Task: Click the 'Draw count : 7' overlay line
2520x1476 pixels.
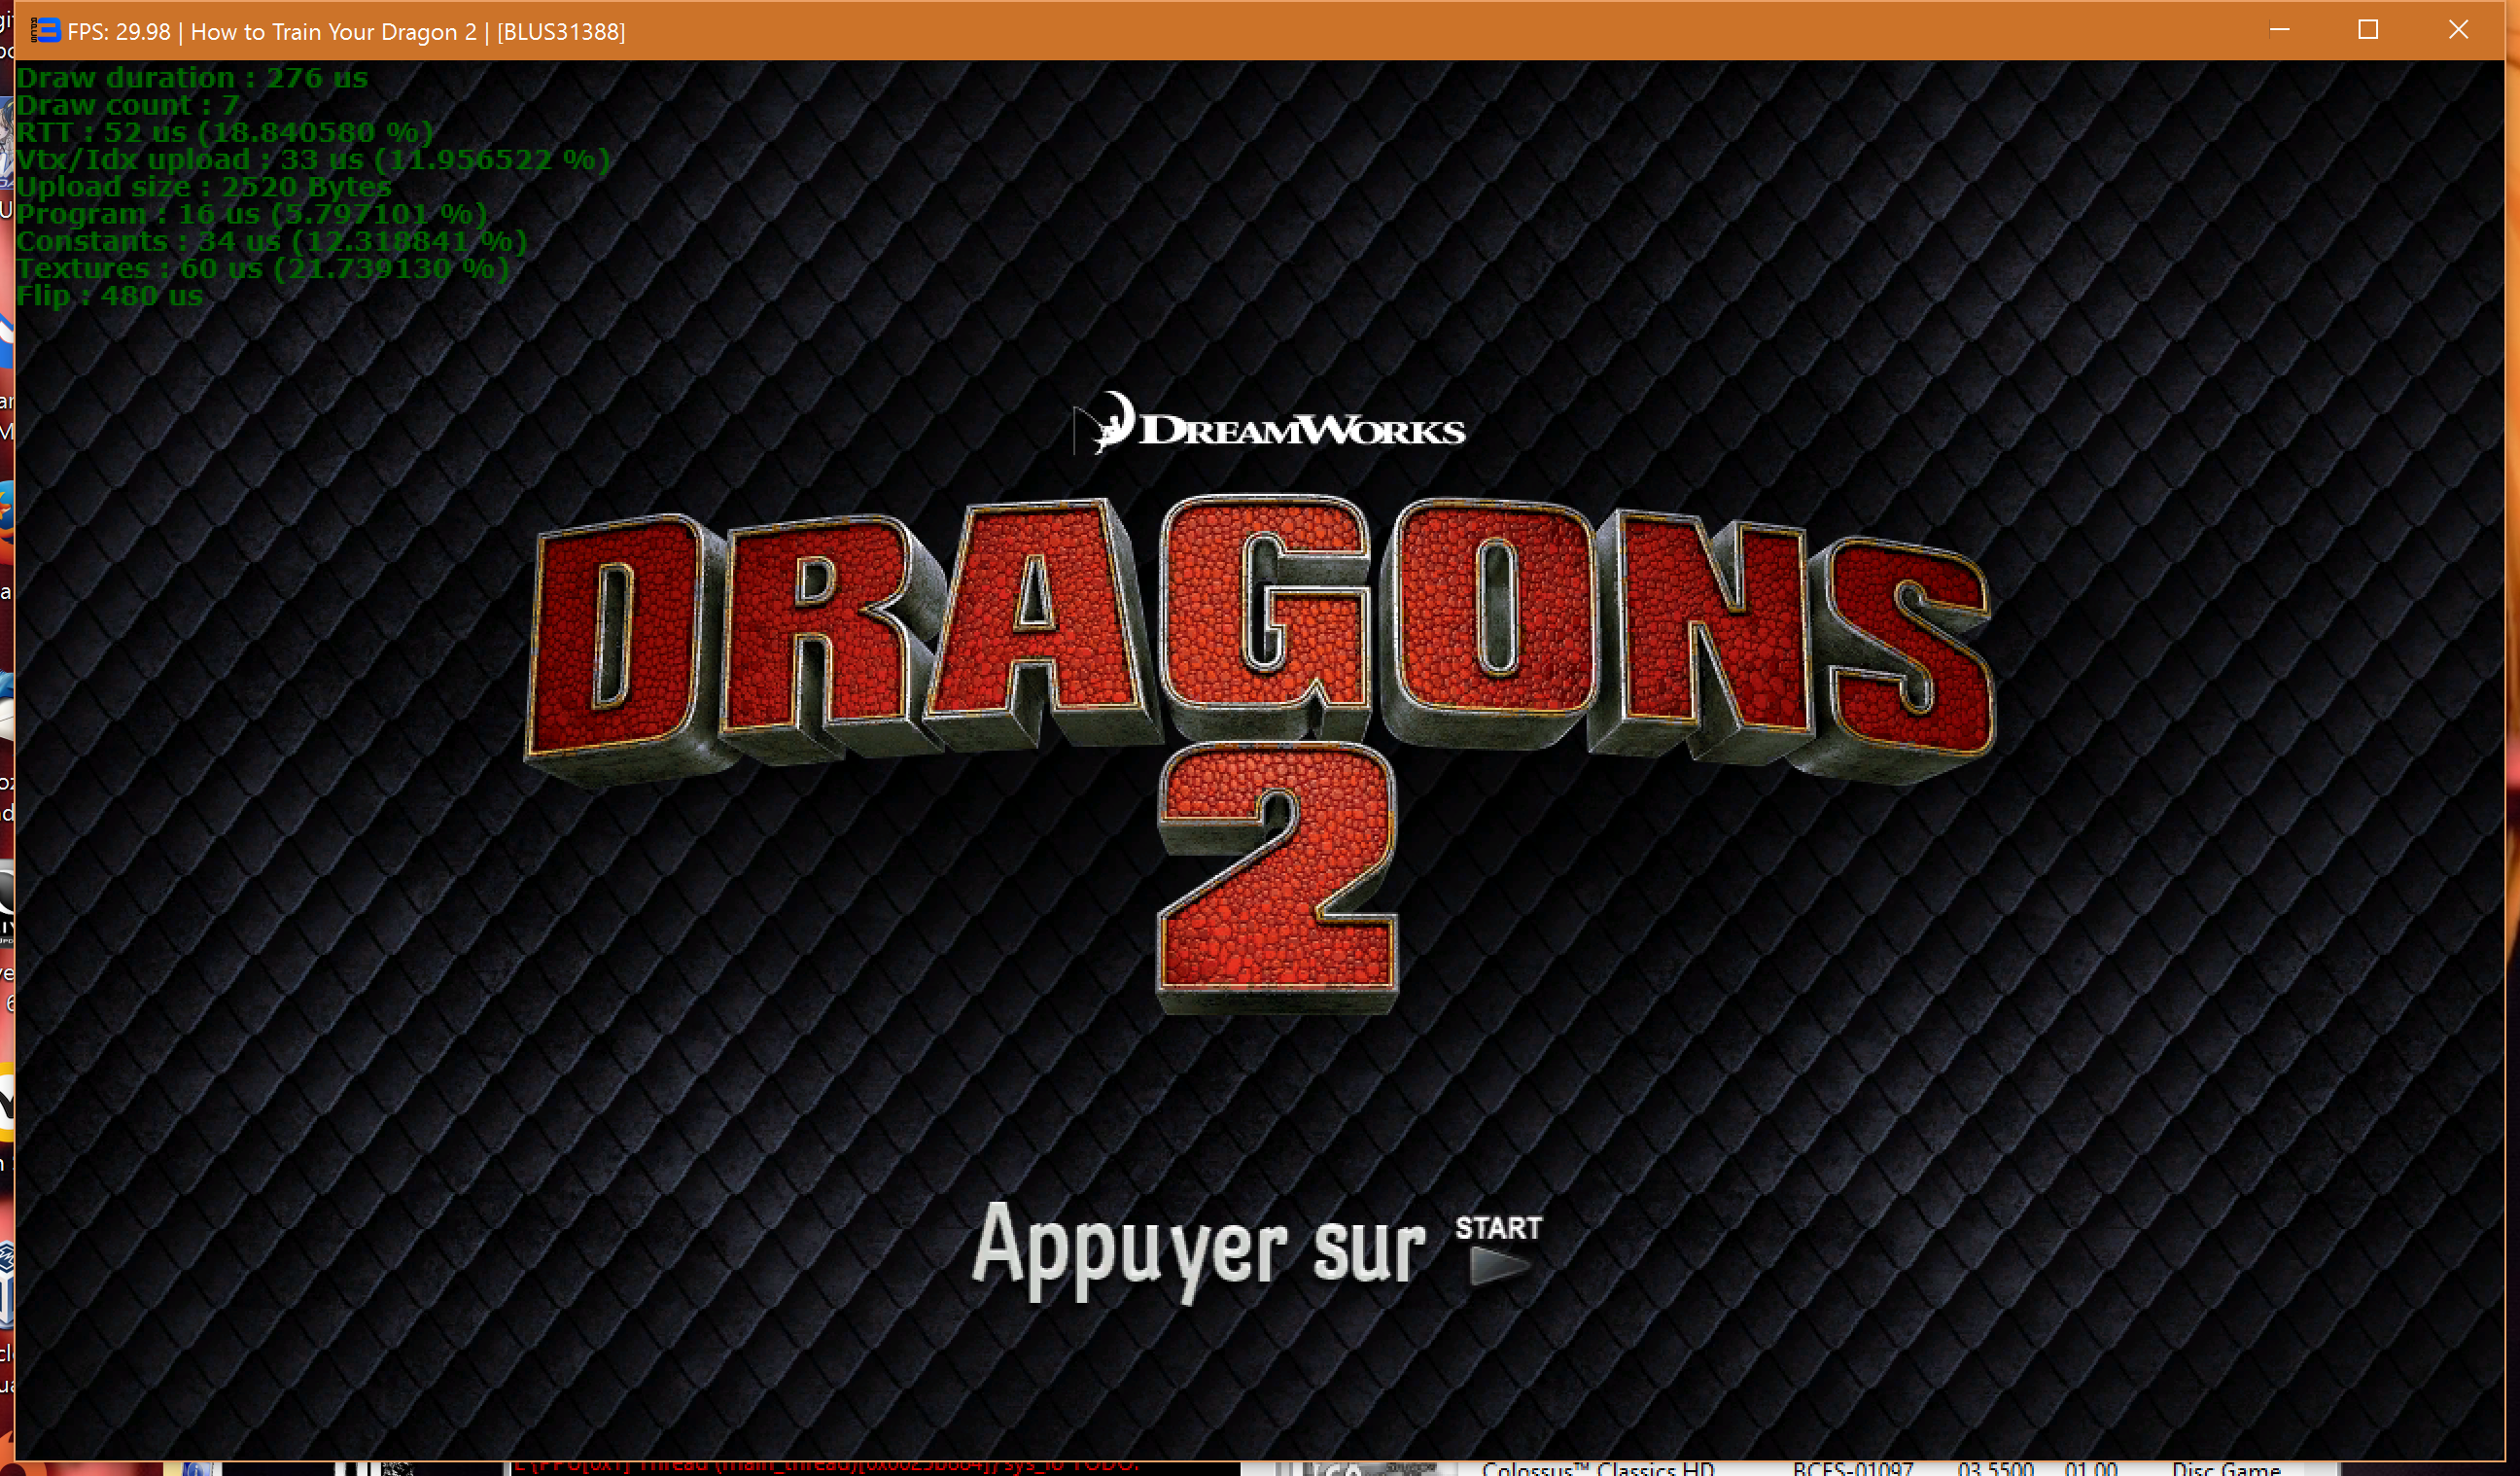Action: 127,105
